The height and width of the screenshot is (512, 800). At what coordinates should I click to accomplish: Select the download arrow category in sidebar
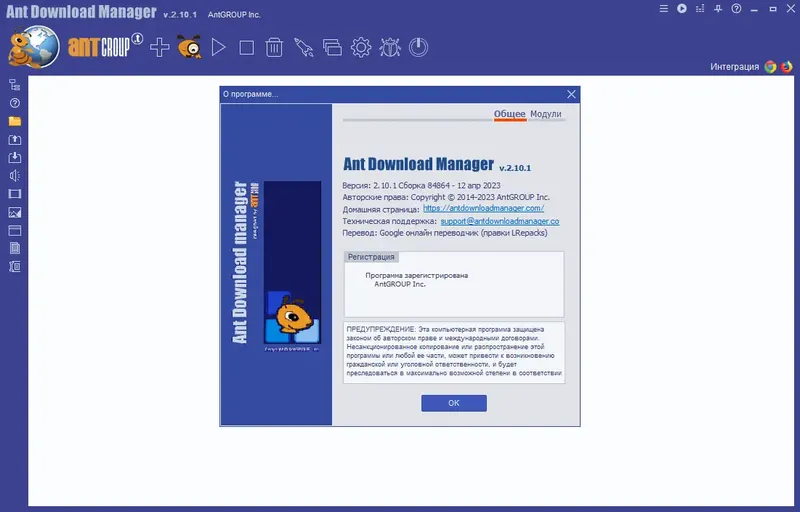(15, 158)
